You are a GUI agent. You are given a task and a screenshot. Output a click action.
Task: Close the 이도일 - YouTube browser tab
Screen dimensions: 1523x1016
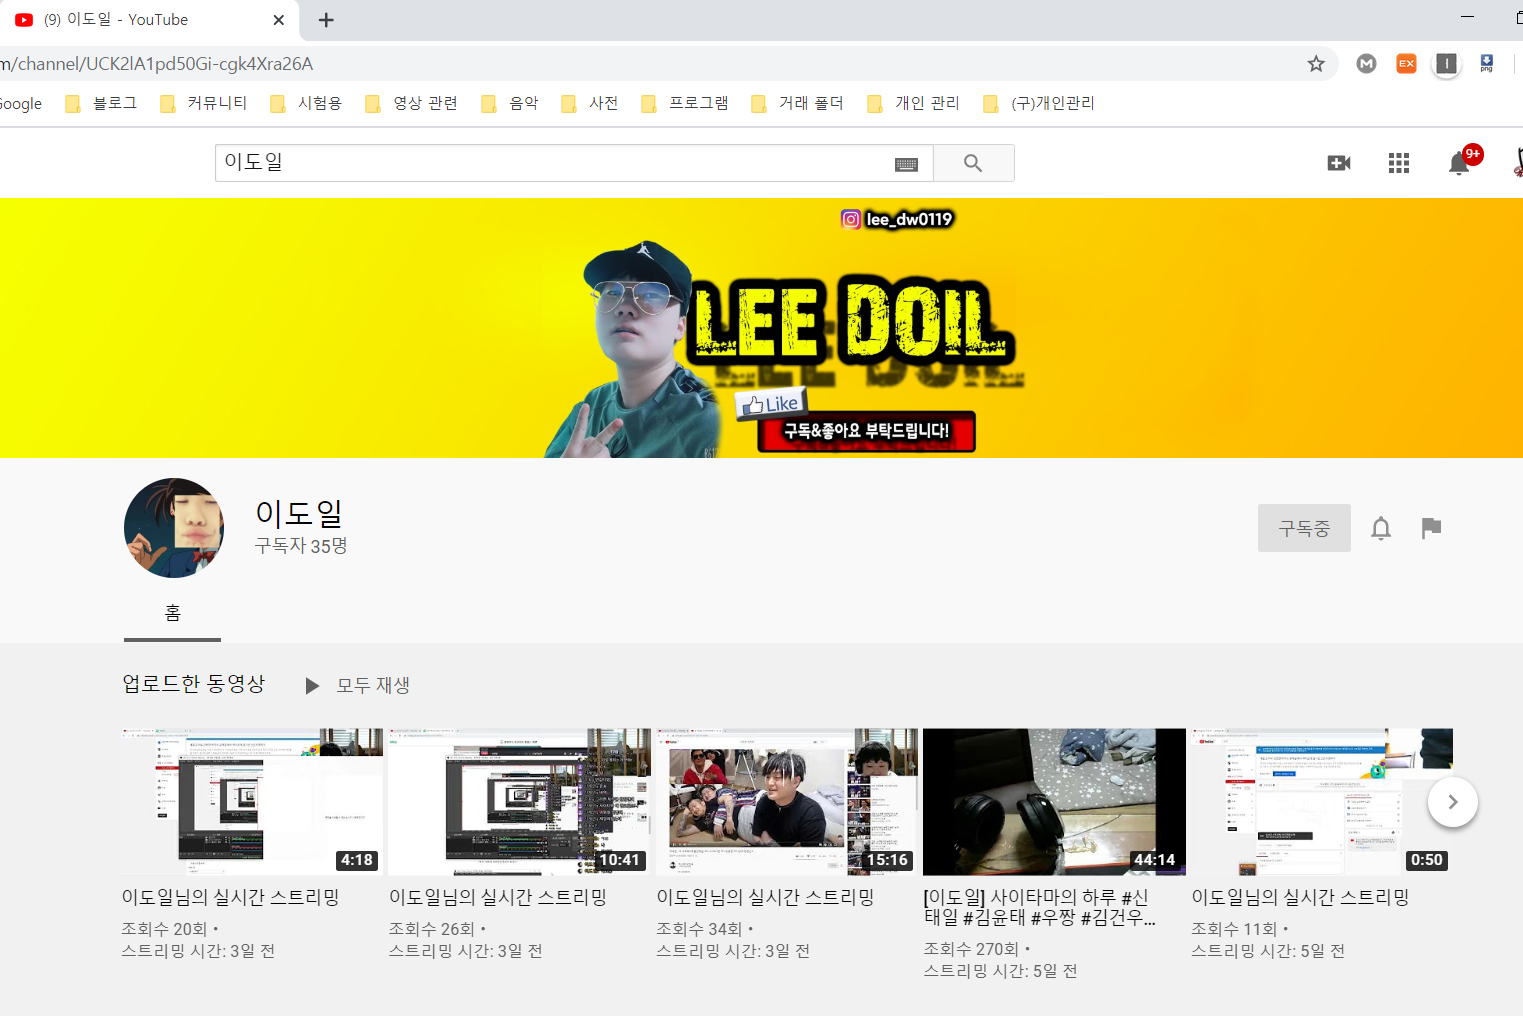pos(279,20)
